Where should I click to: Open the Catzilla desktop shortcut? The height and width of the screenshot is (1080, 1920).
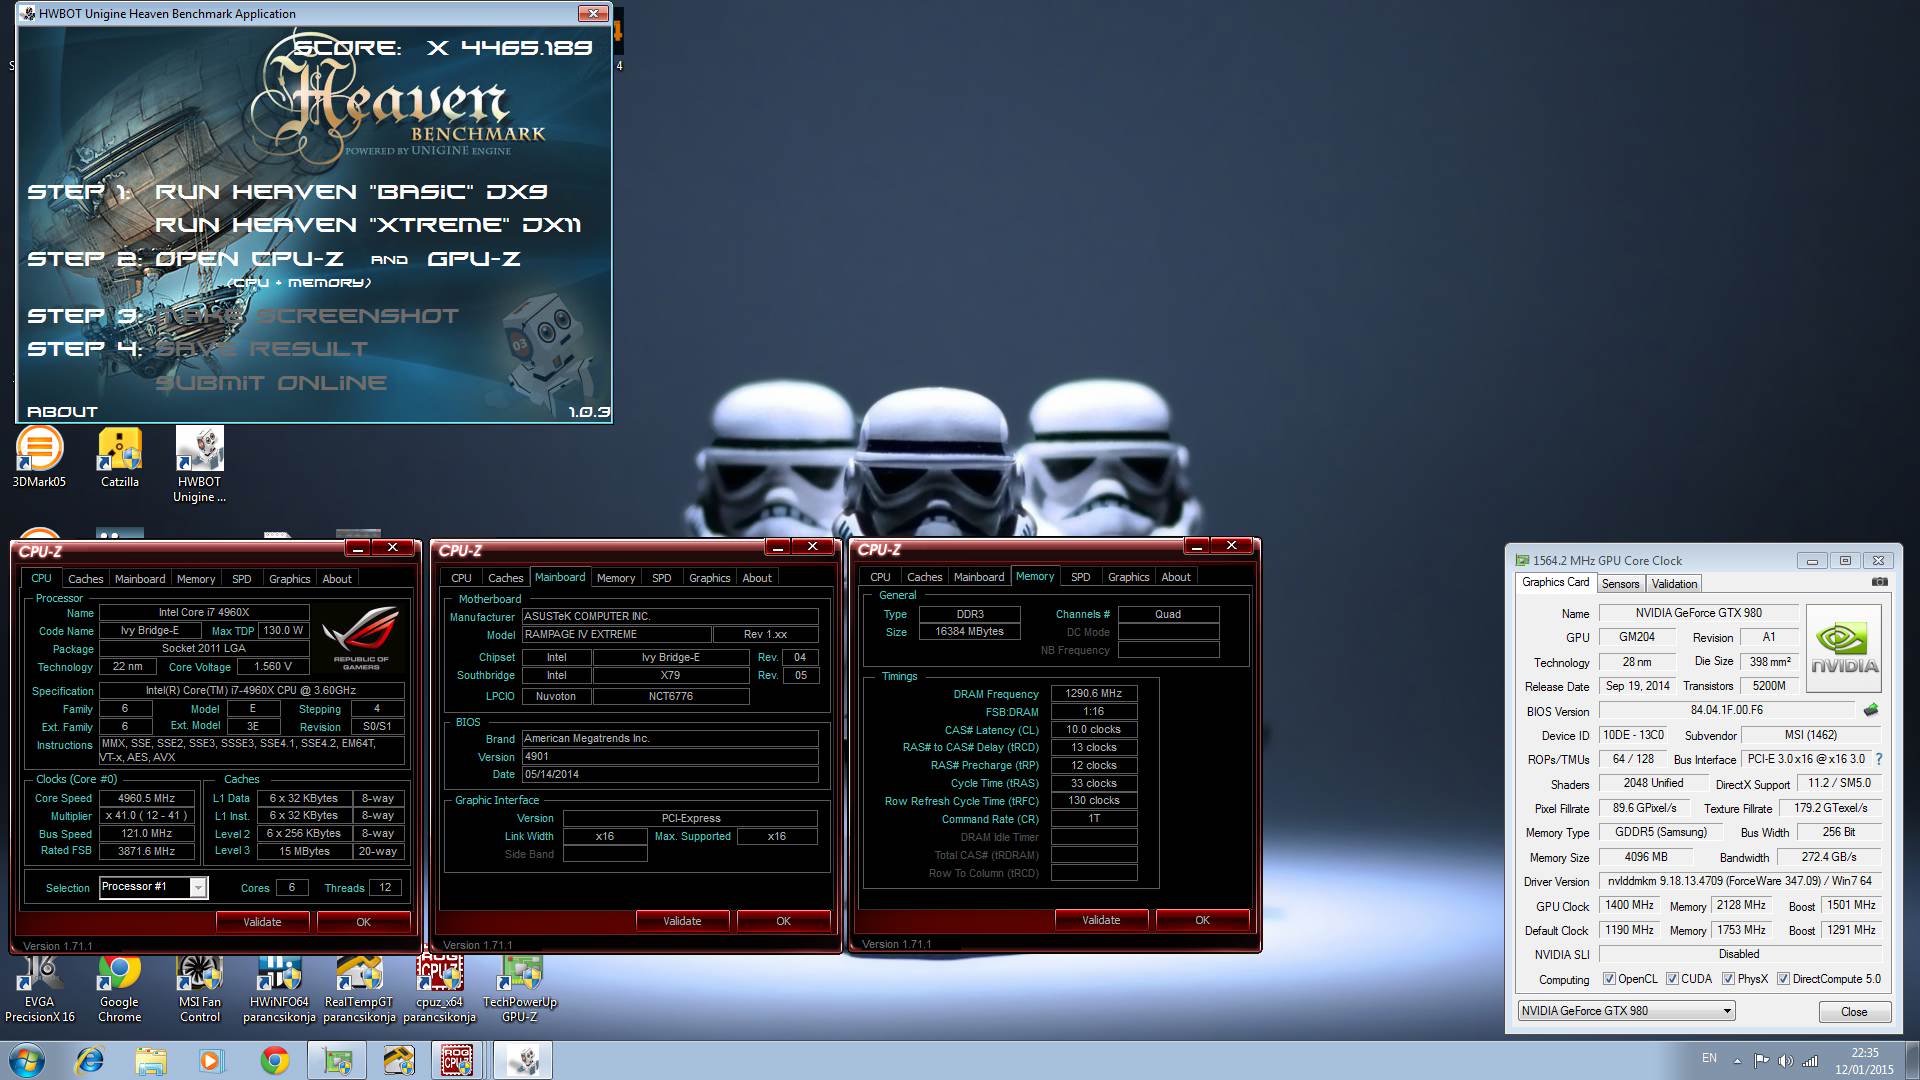point(120,458)
